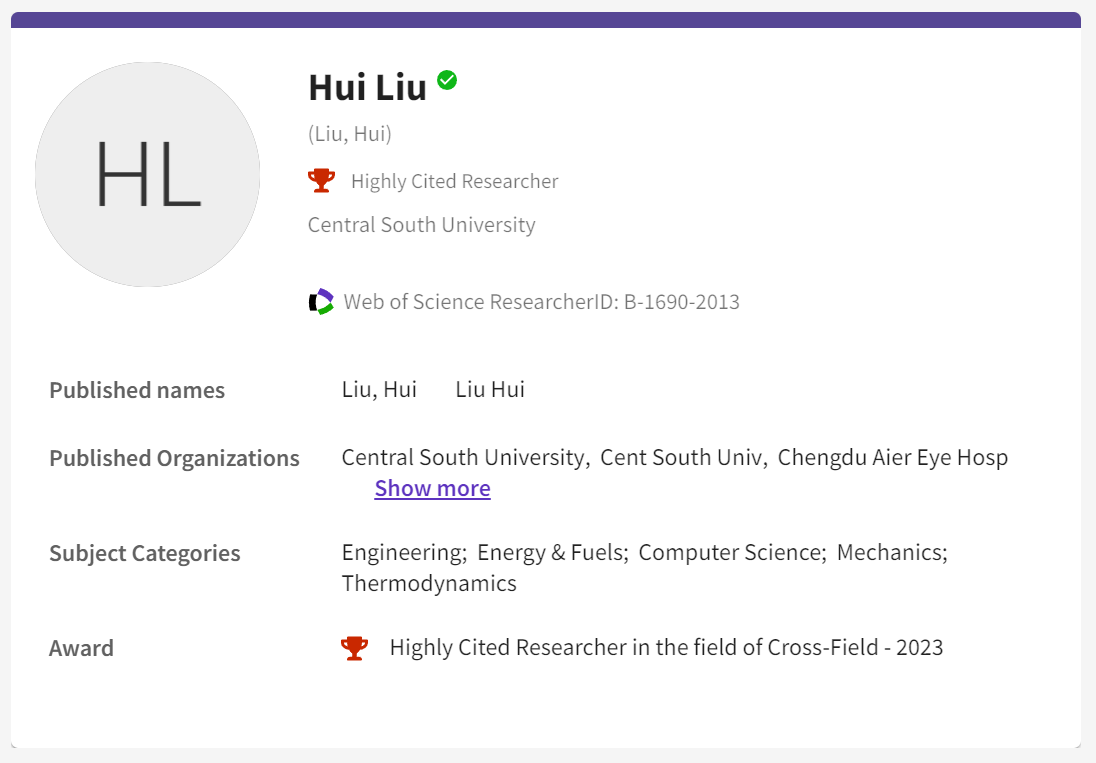The image size is (1096, 763).
Task: Click the trophy icon beside Highly Cited Researcher
Action: pos(321,180)
